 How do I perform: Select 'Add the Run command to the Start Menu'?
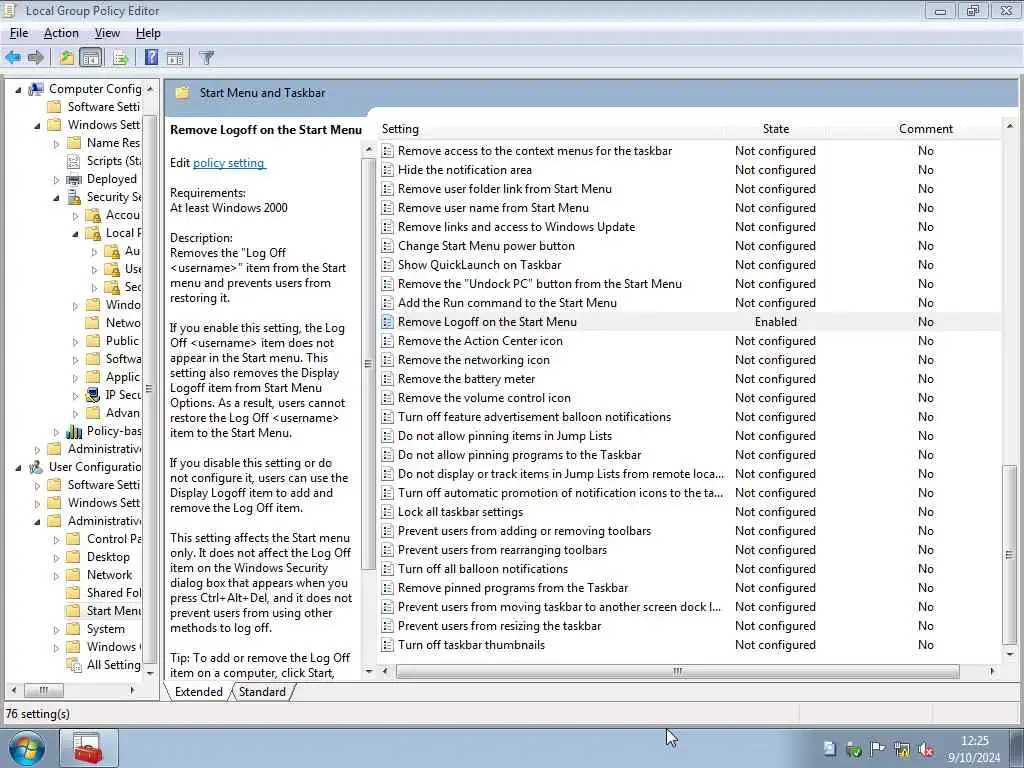(x=507, y=302)
